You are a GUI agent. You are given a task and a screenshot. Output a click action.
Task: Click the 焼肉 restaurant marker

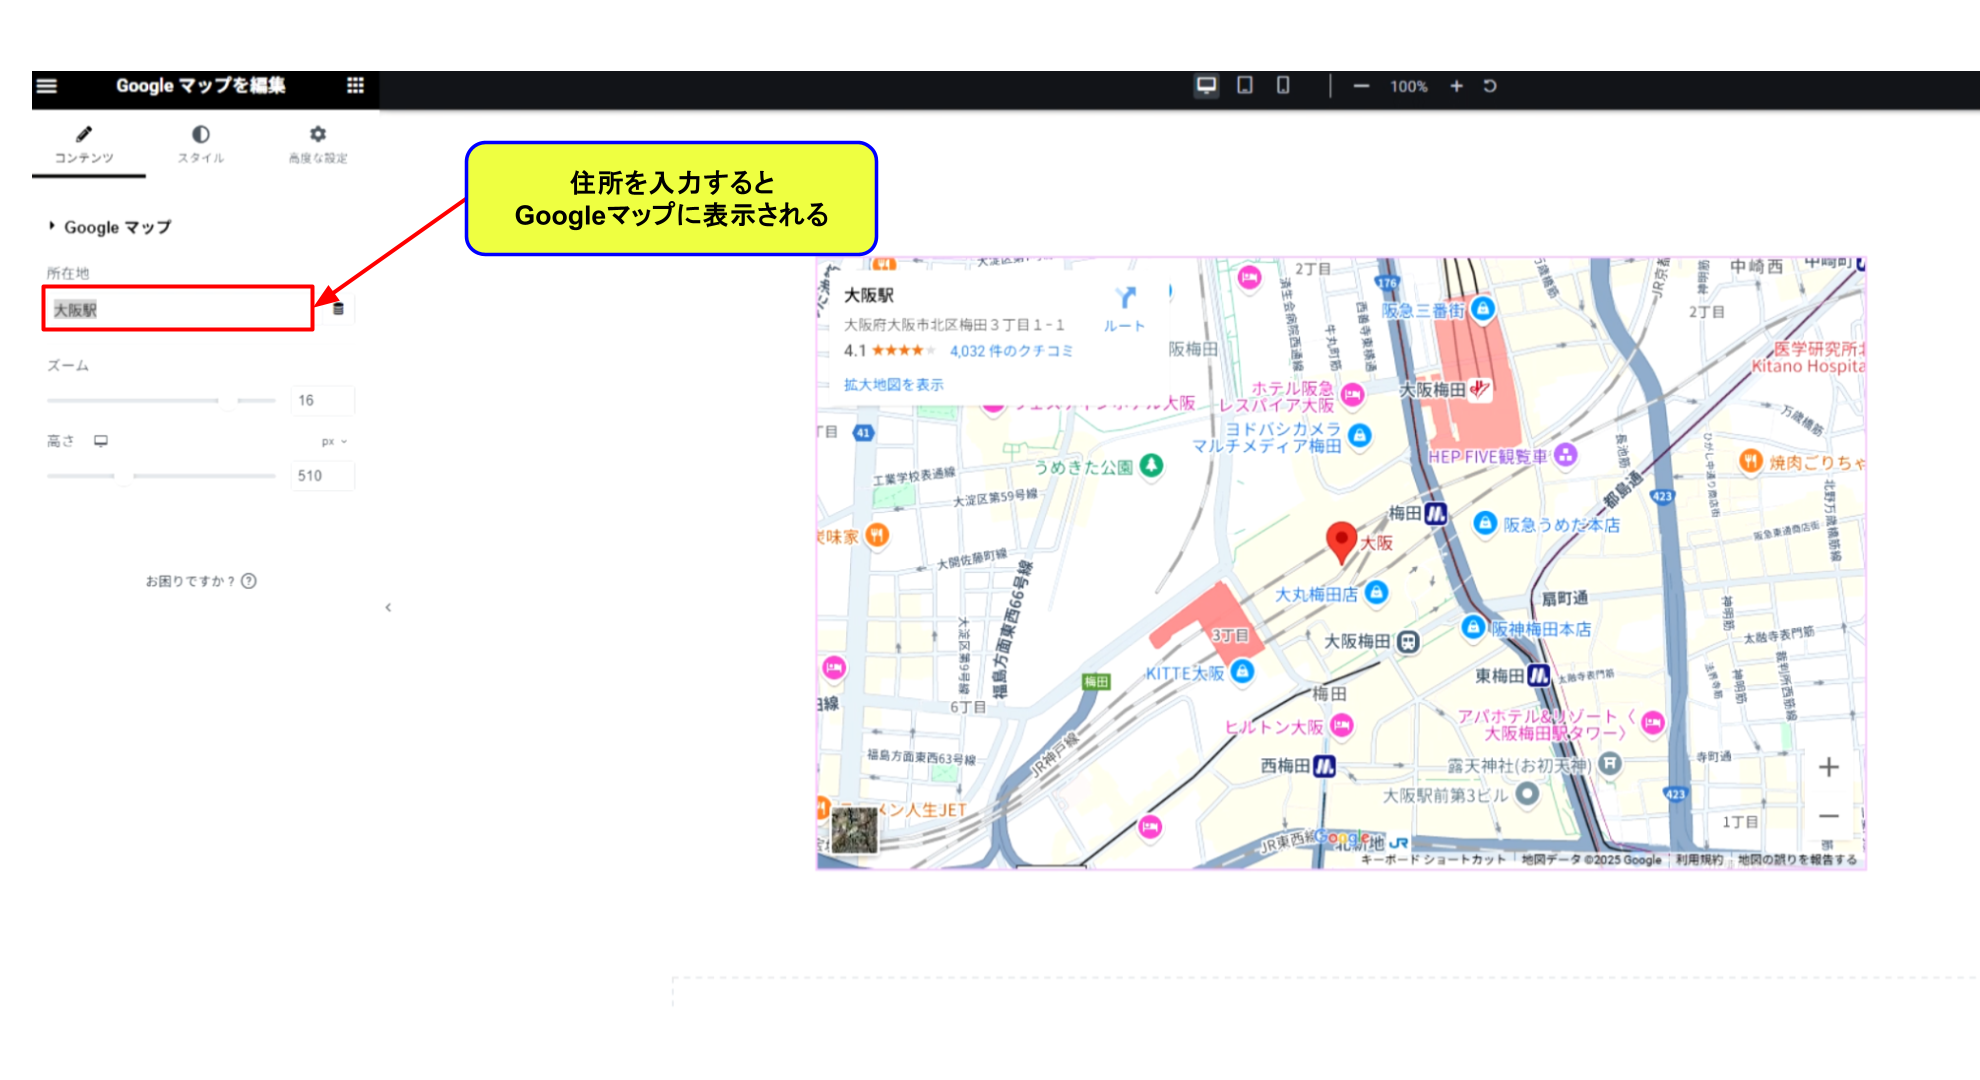pos(1750,460)
